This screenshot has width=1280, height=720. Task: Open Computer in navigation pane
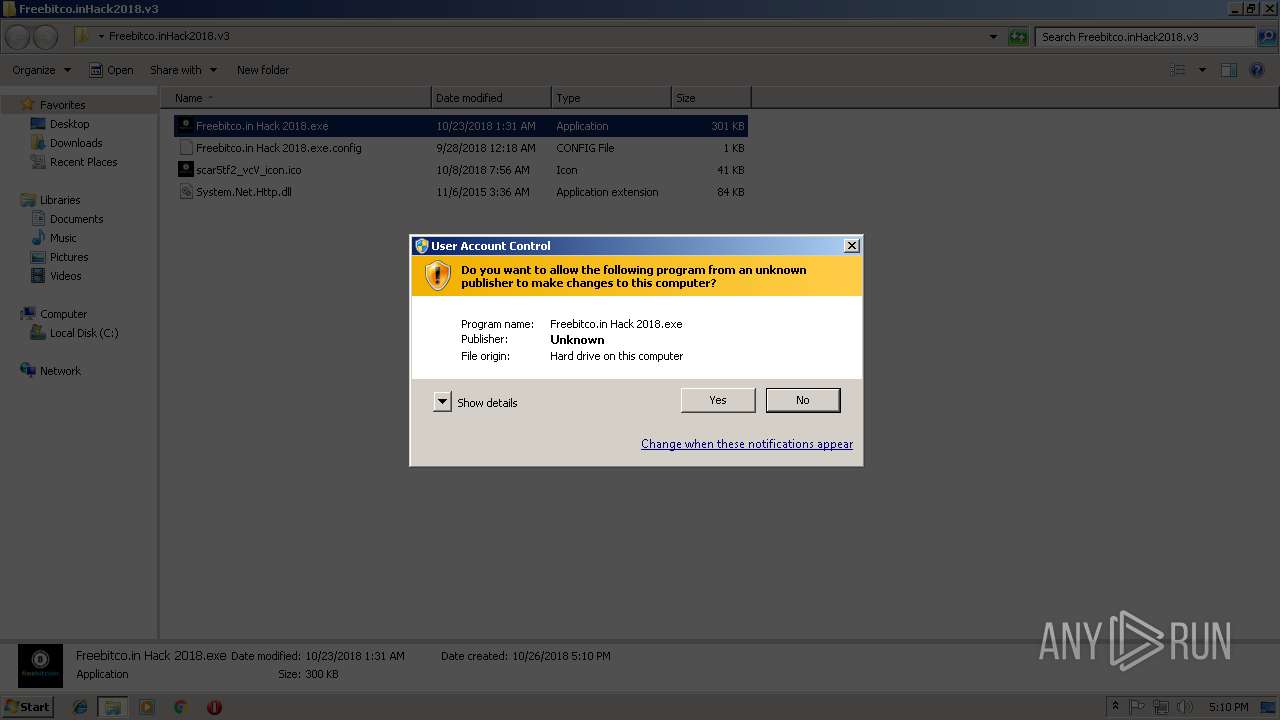(63, 314)
